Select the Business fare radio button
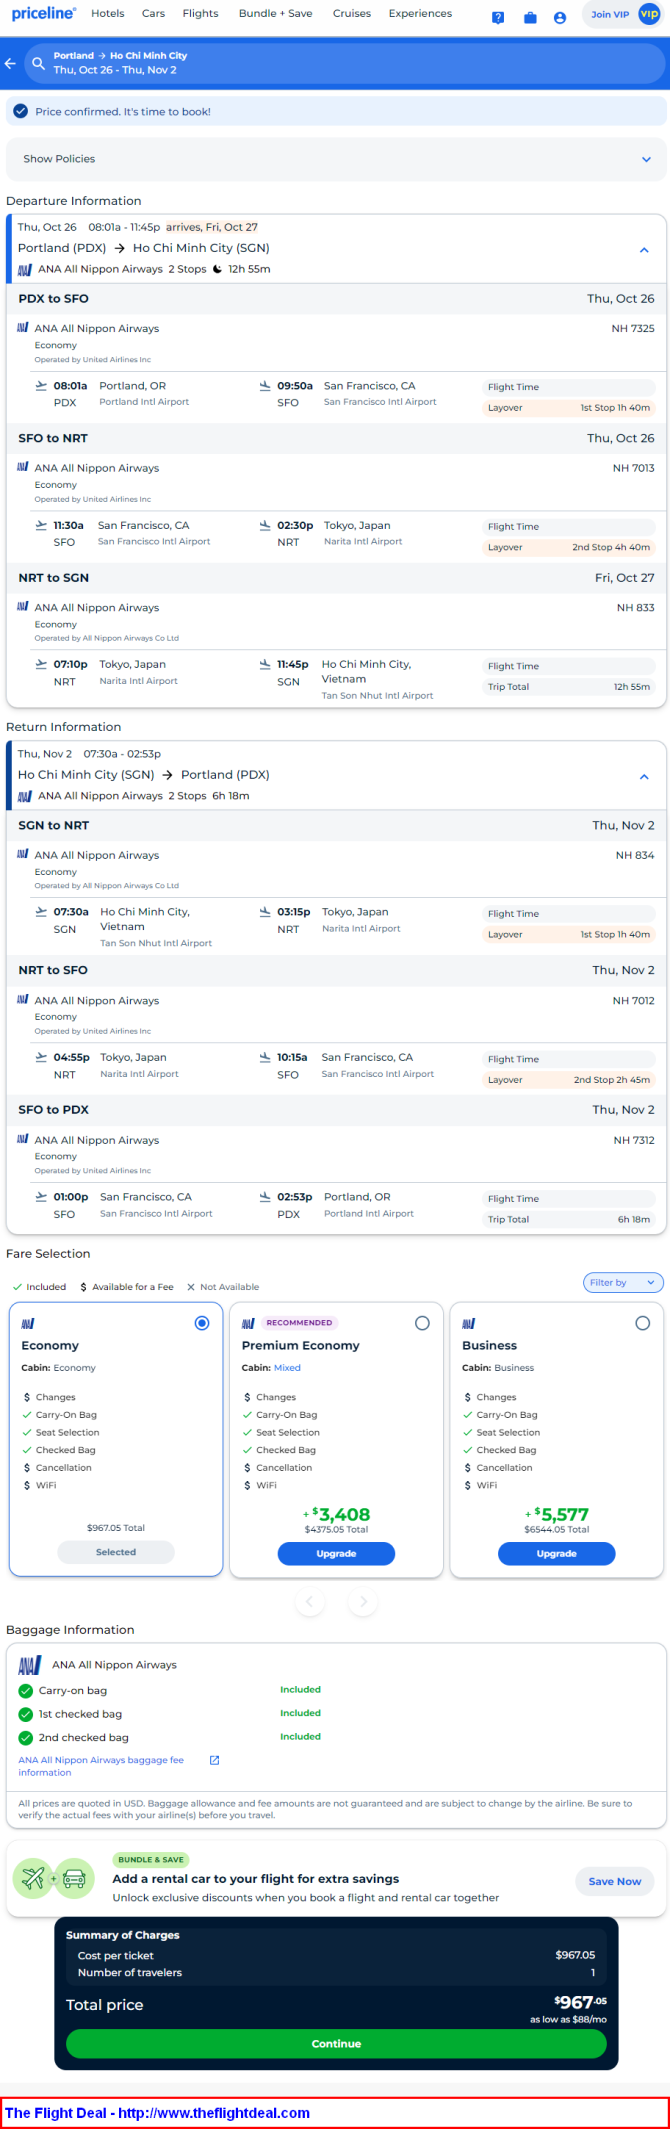 pyautogui.click(x=642, y=1323)
